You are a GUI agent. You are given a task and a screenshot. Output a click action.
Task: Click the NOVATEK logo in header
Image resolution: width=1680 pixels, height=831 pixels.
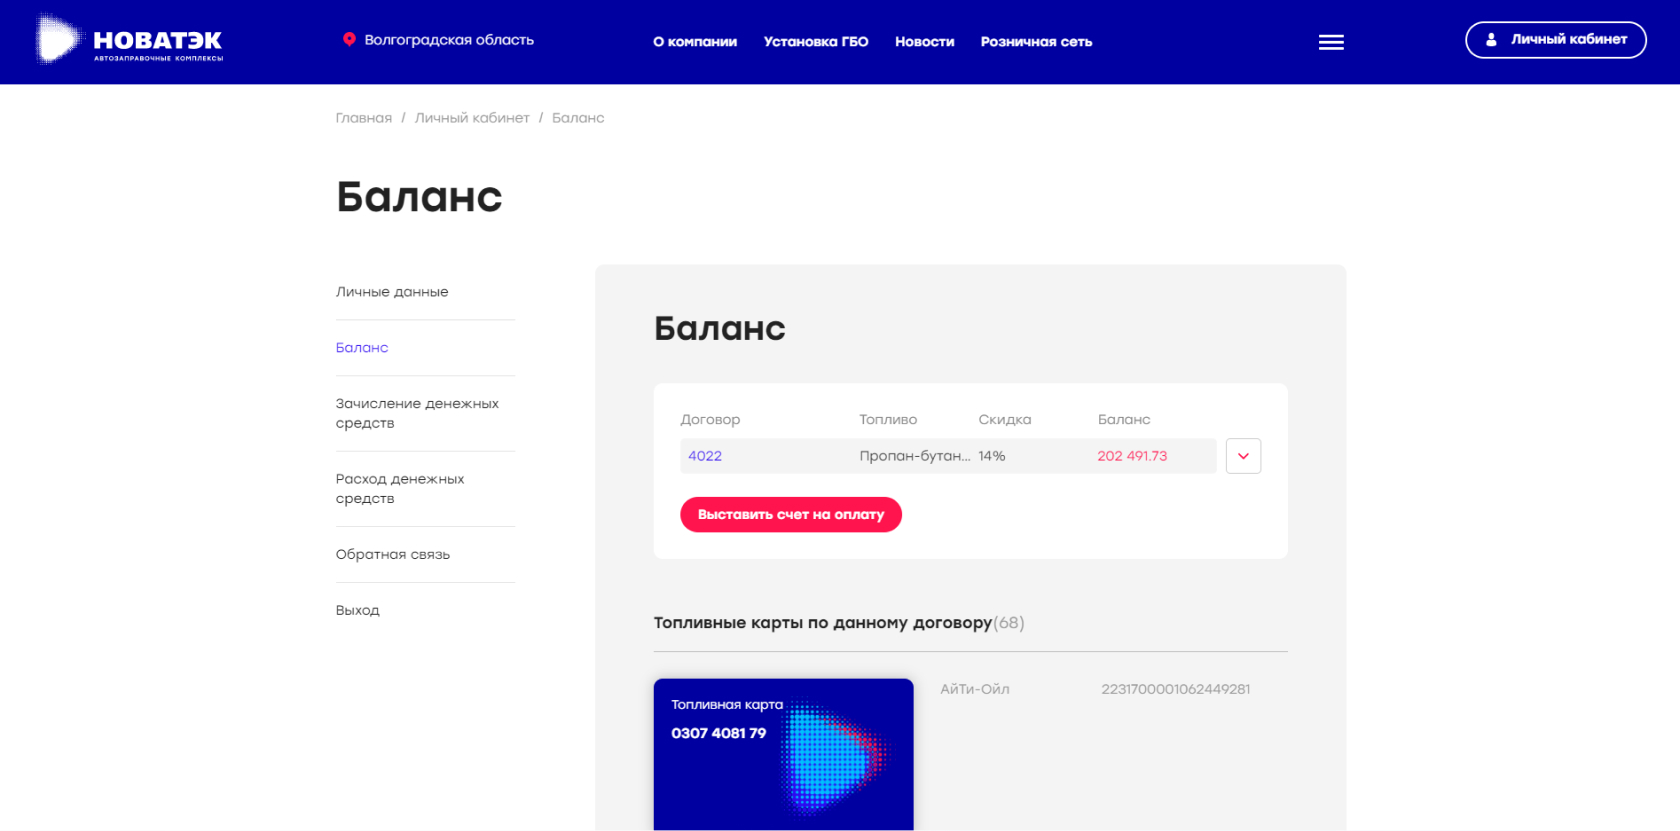coord(130,41)
